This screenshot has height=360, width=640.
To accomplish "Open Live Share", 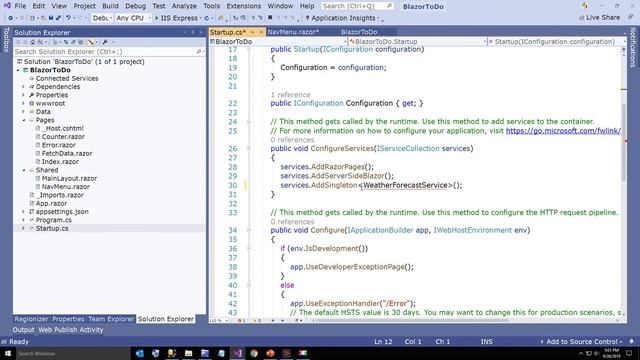I will (x=600, y=18).
